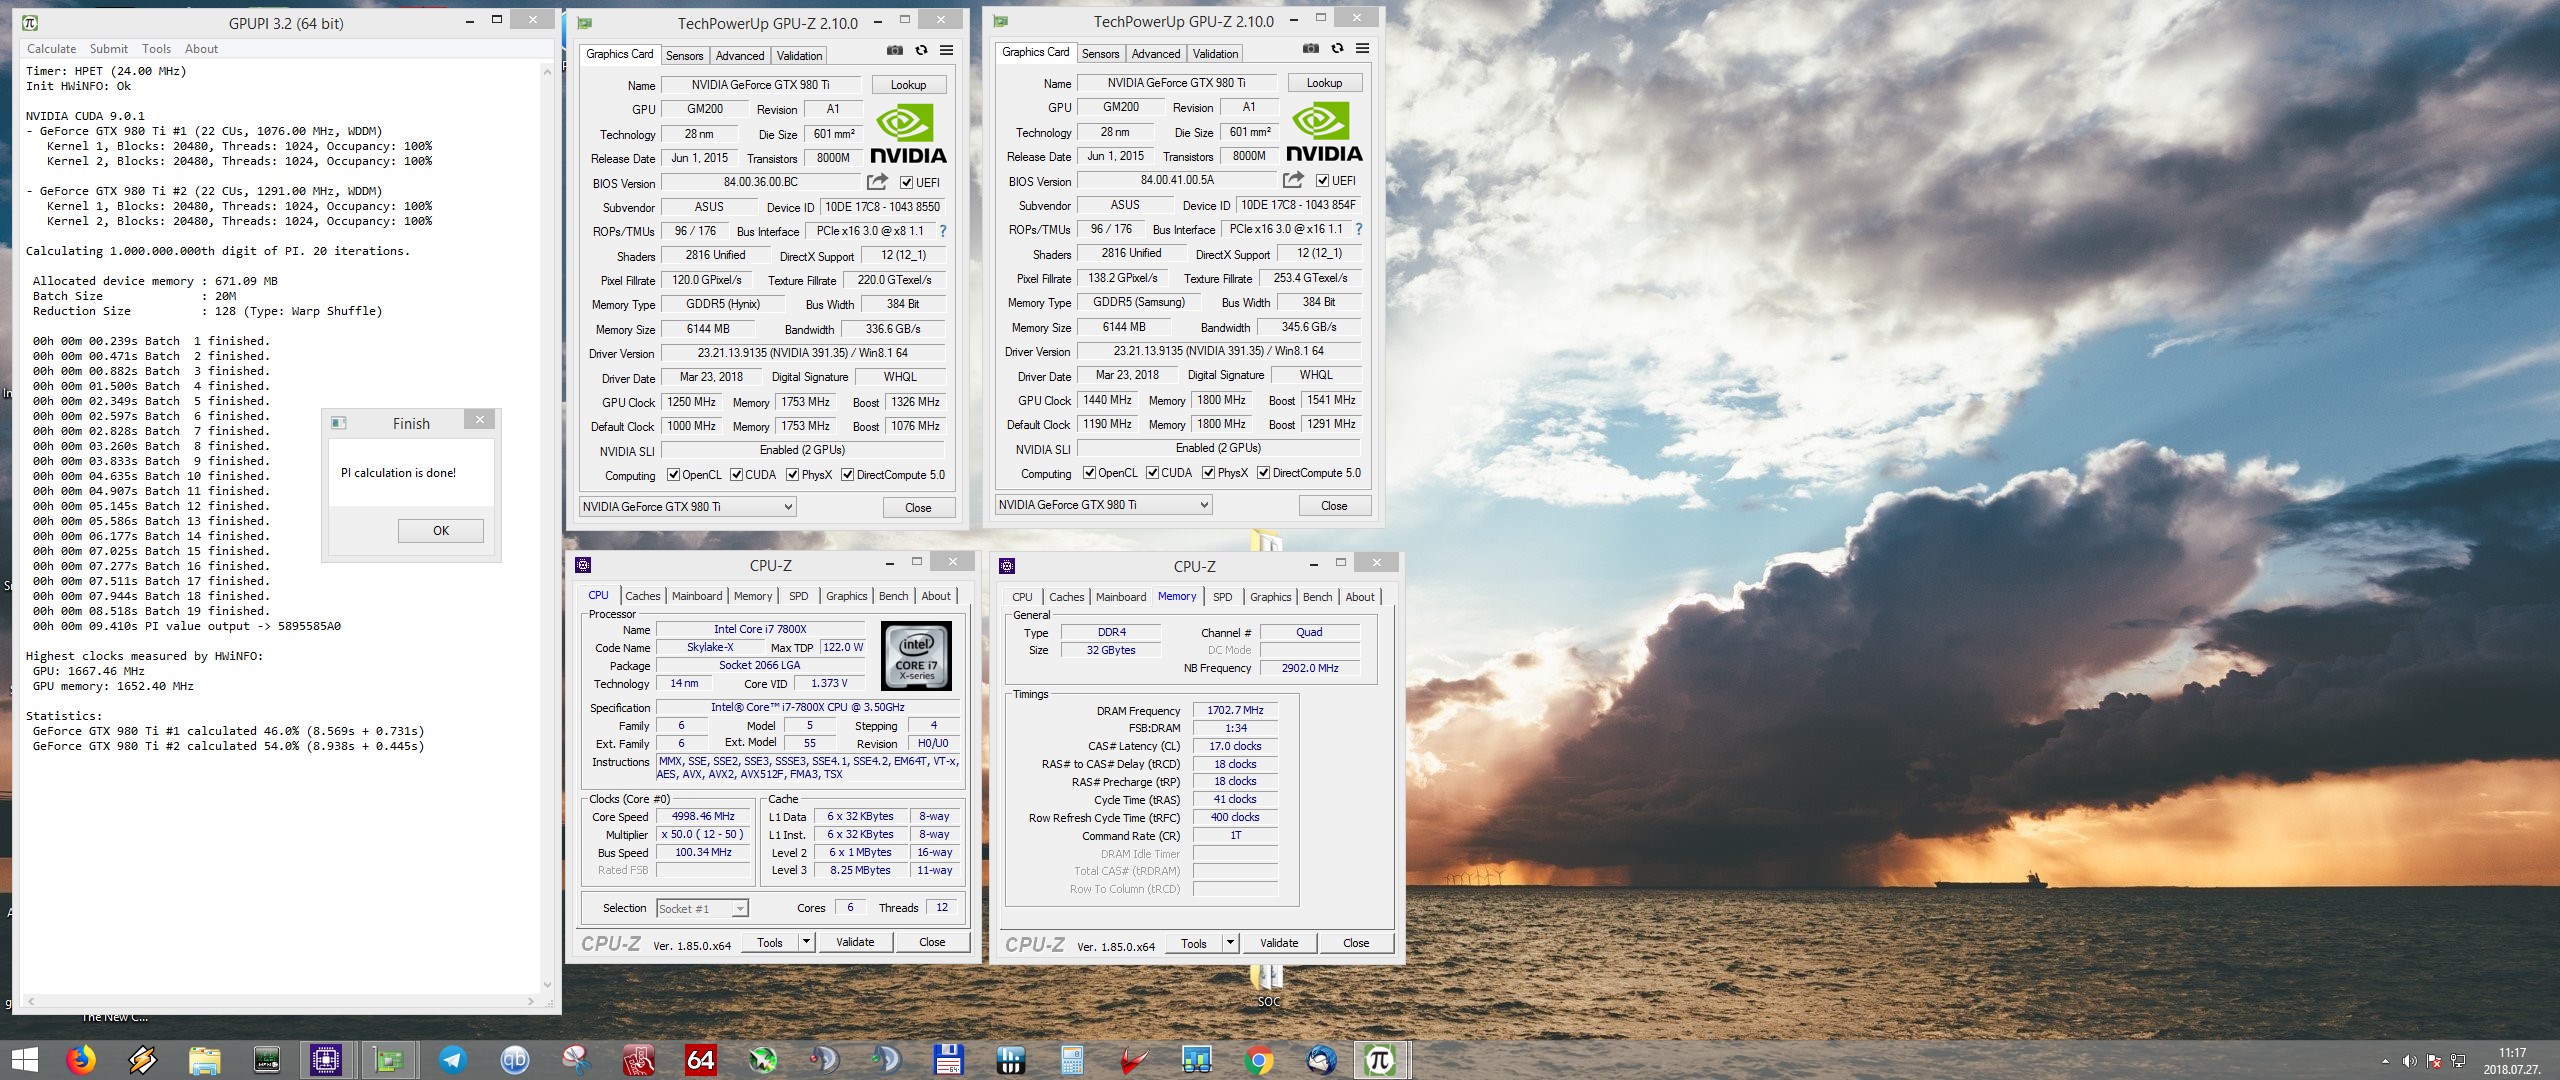Image resolution: width=2560 pixels, height=1080 pixels.
Task: Open the Snipping Tool scissors icon
Action: [576, 1060]
